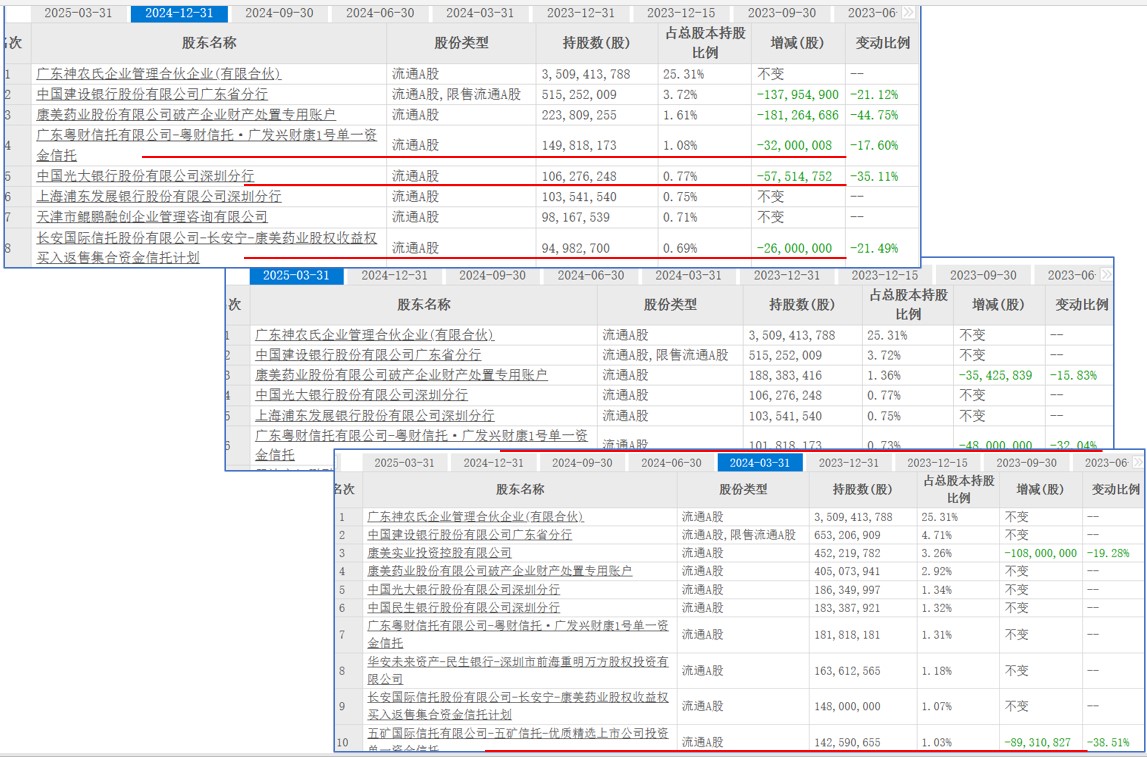Select the -108,000,000 change value
Screen dimensions: 1147x757
pyautogui.click(x=1041, y=553)
